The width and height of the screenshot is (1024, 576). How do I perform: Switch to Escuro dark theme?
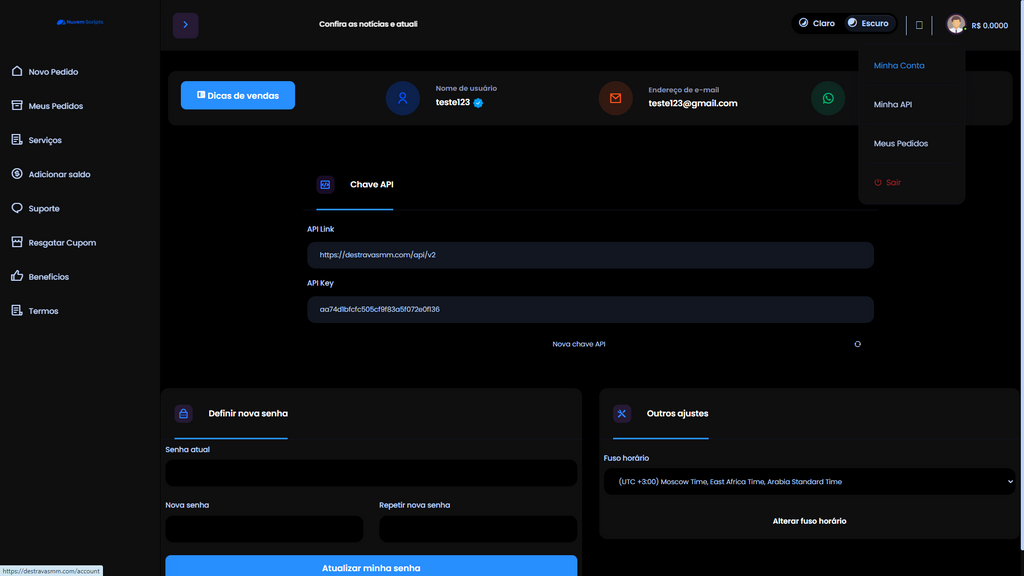867,23
